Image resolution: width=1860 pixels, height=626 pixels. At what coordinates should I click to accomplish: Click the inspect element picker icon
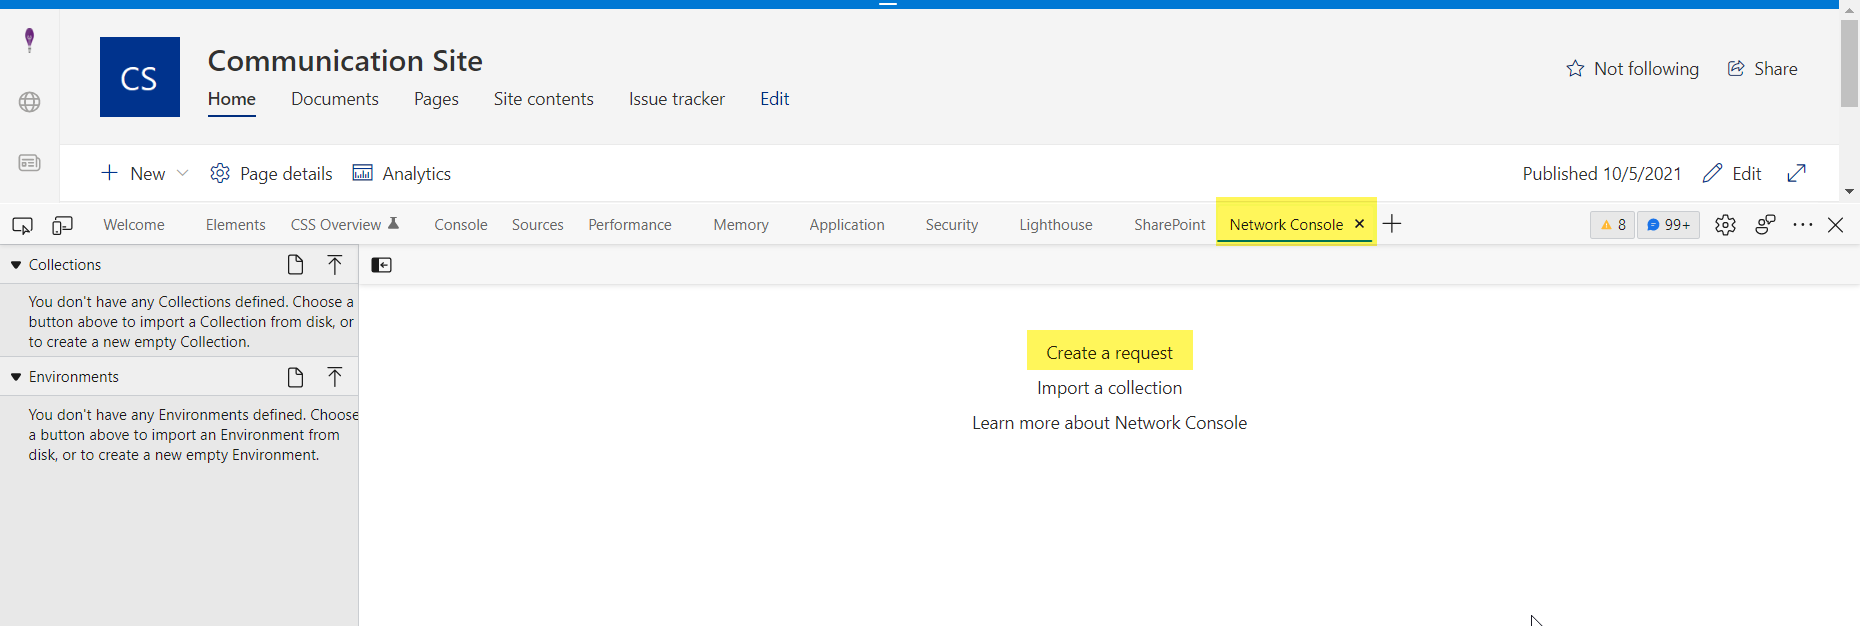tap(22, 225)
